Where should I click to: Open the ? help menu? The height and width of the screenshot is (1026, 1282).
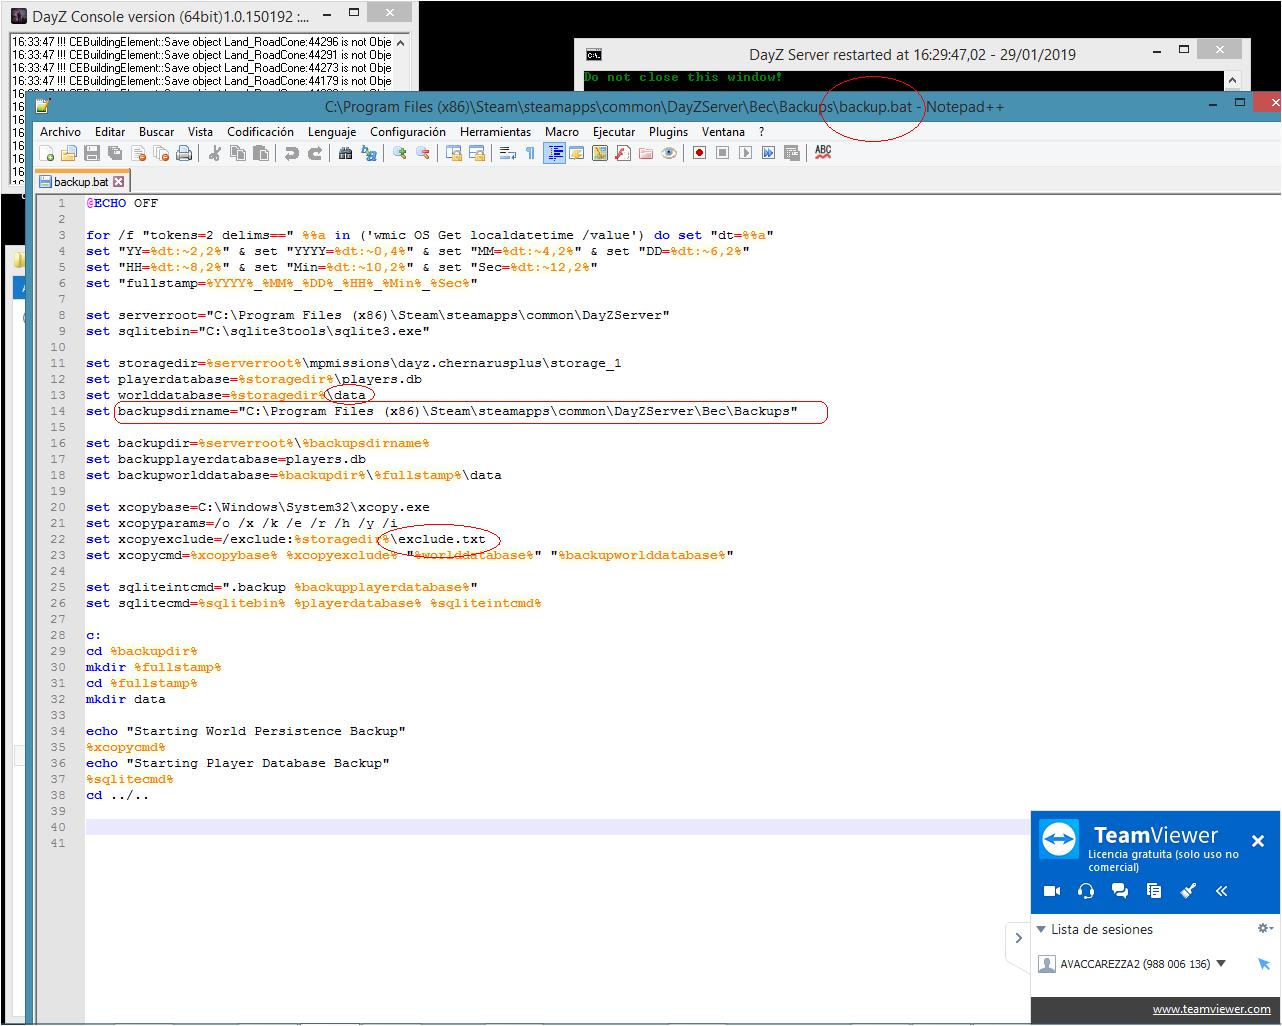[x=761, y=132]
